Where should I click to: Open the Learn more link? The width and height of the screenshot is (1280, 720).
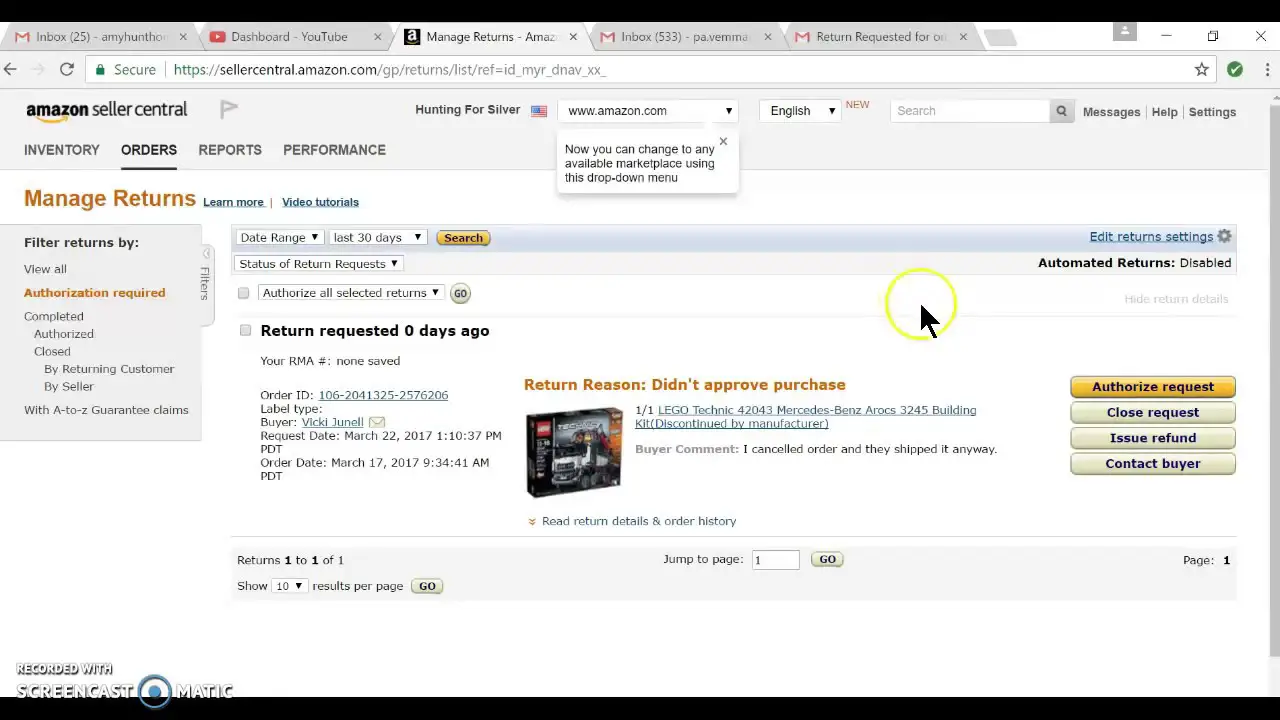pos(233,202)
